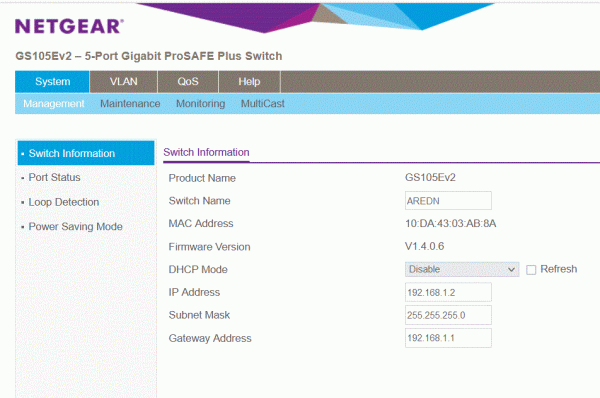Open the Help tab

[x=249, y=82]
